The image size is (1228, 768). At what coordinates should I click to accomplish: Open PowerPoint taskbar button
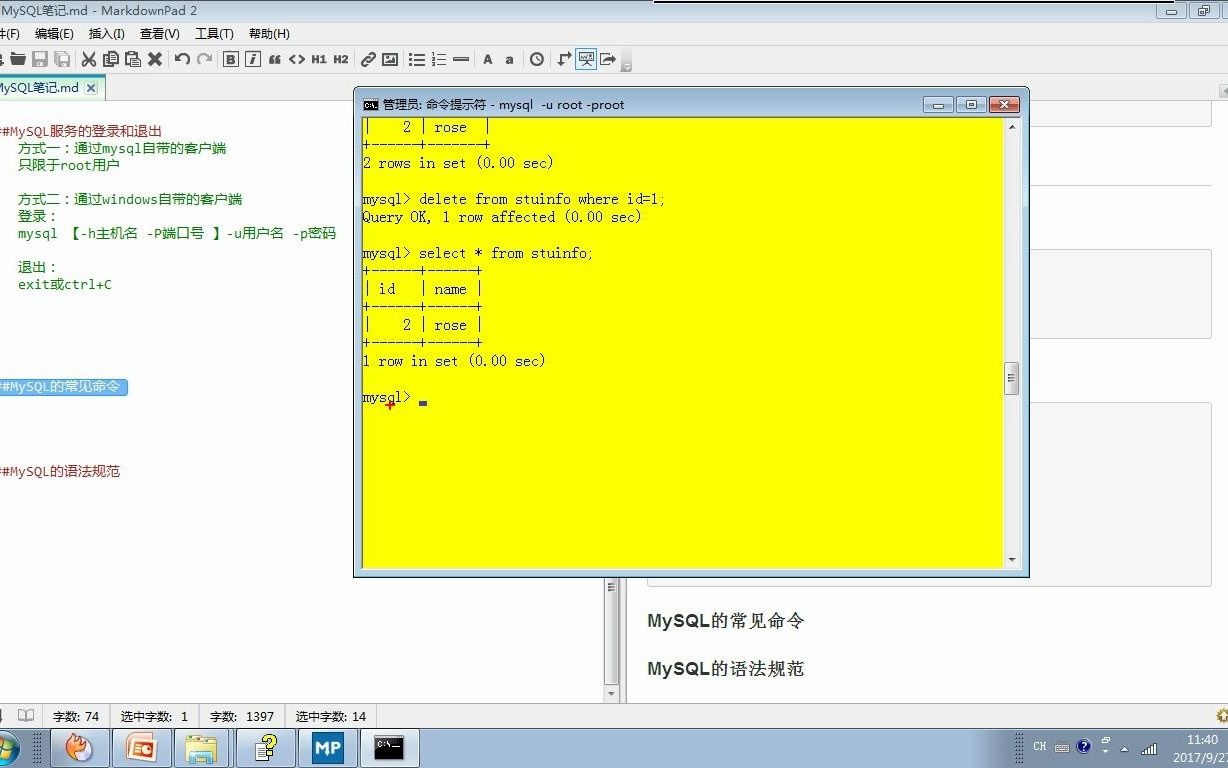[x=141, y=748]
